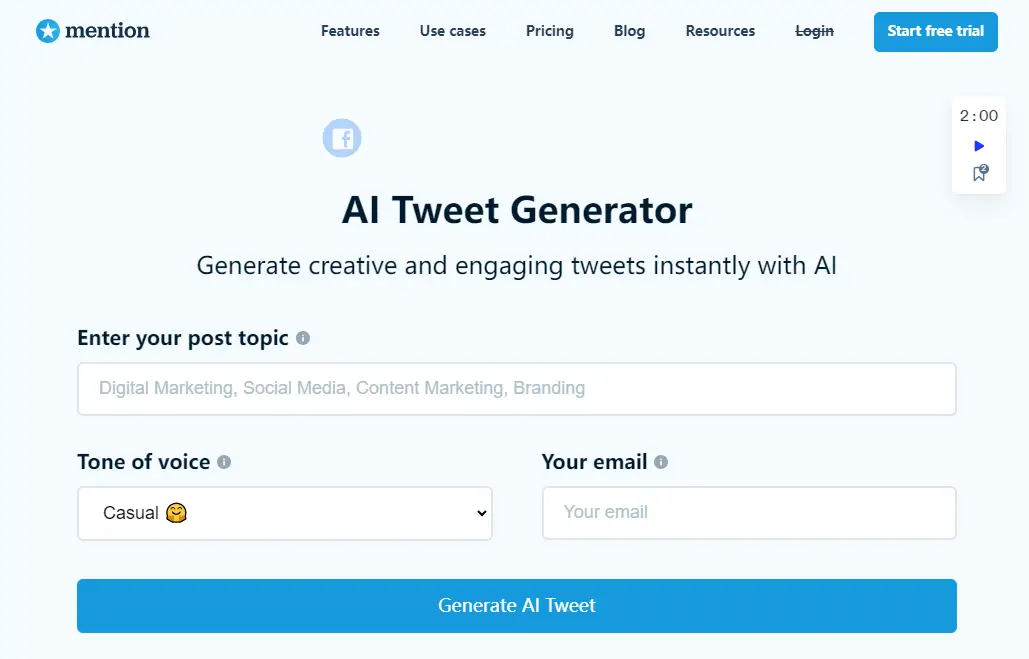This screenshot has height=659, width=1029.
Task: Click the info icon beside Tone of voice
Action: 225,462
